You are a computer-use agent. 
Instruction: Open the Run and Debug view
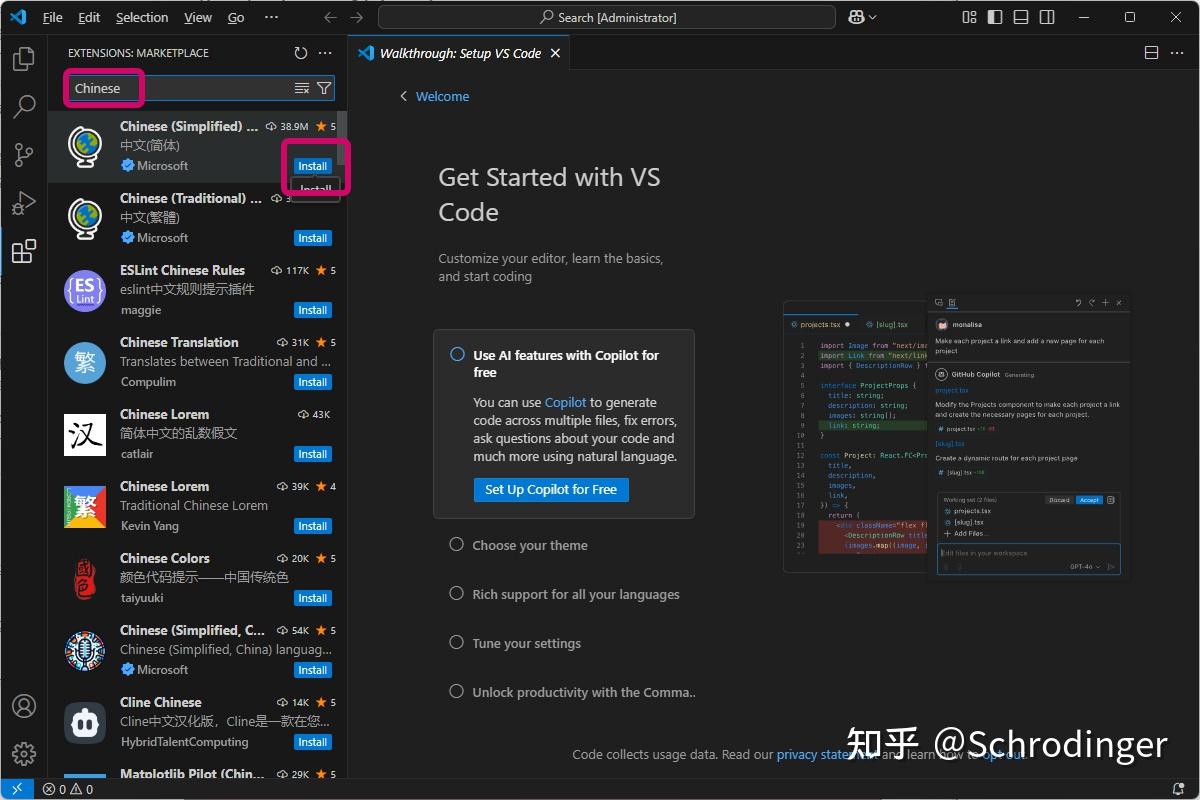24,203
